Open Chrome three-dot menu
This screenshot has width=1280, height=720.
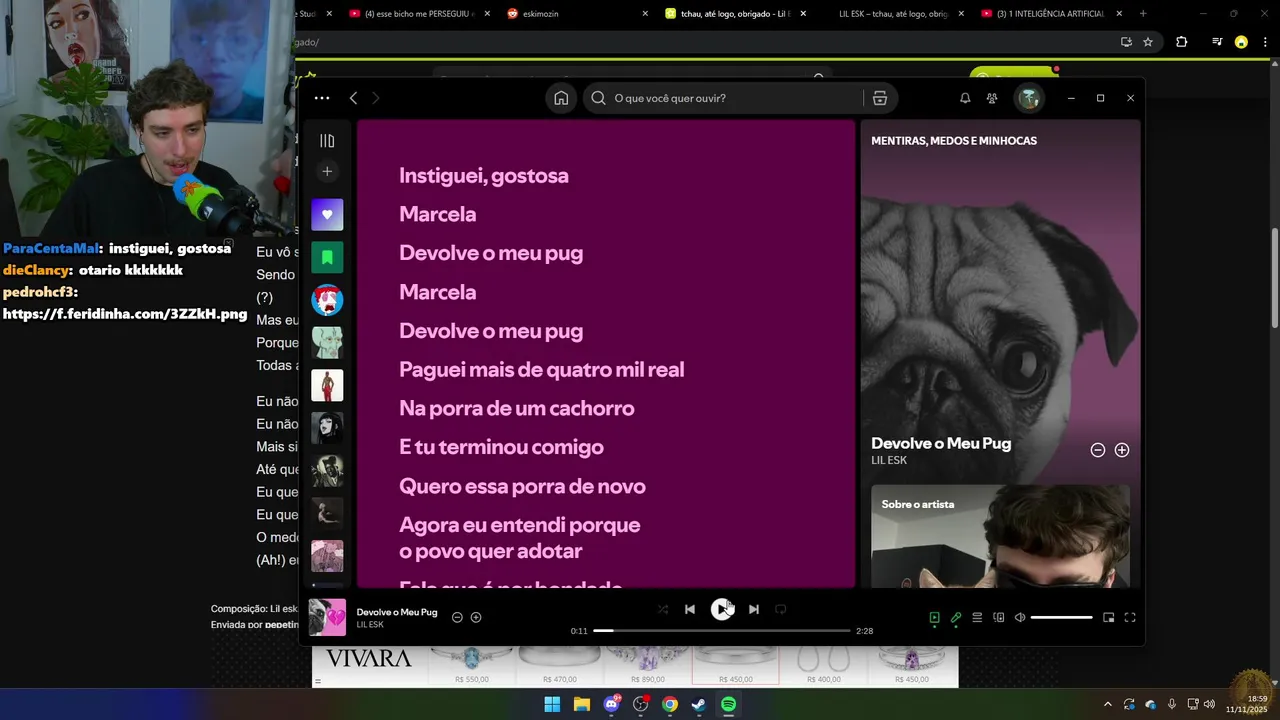point(1265,42)
